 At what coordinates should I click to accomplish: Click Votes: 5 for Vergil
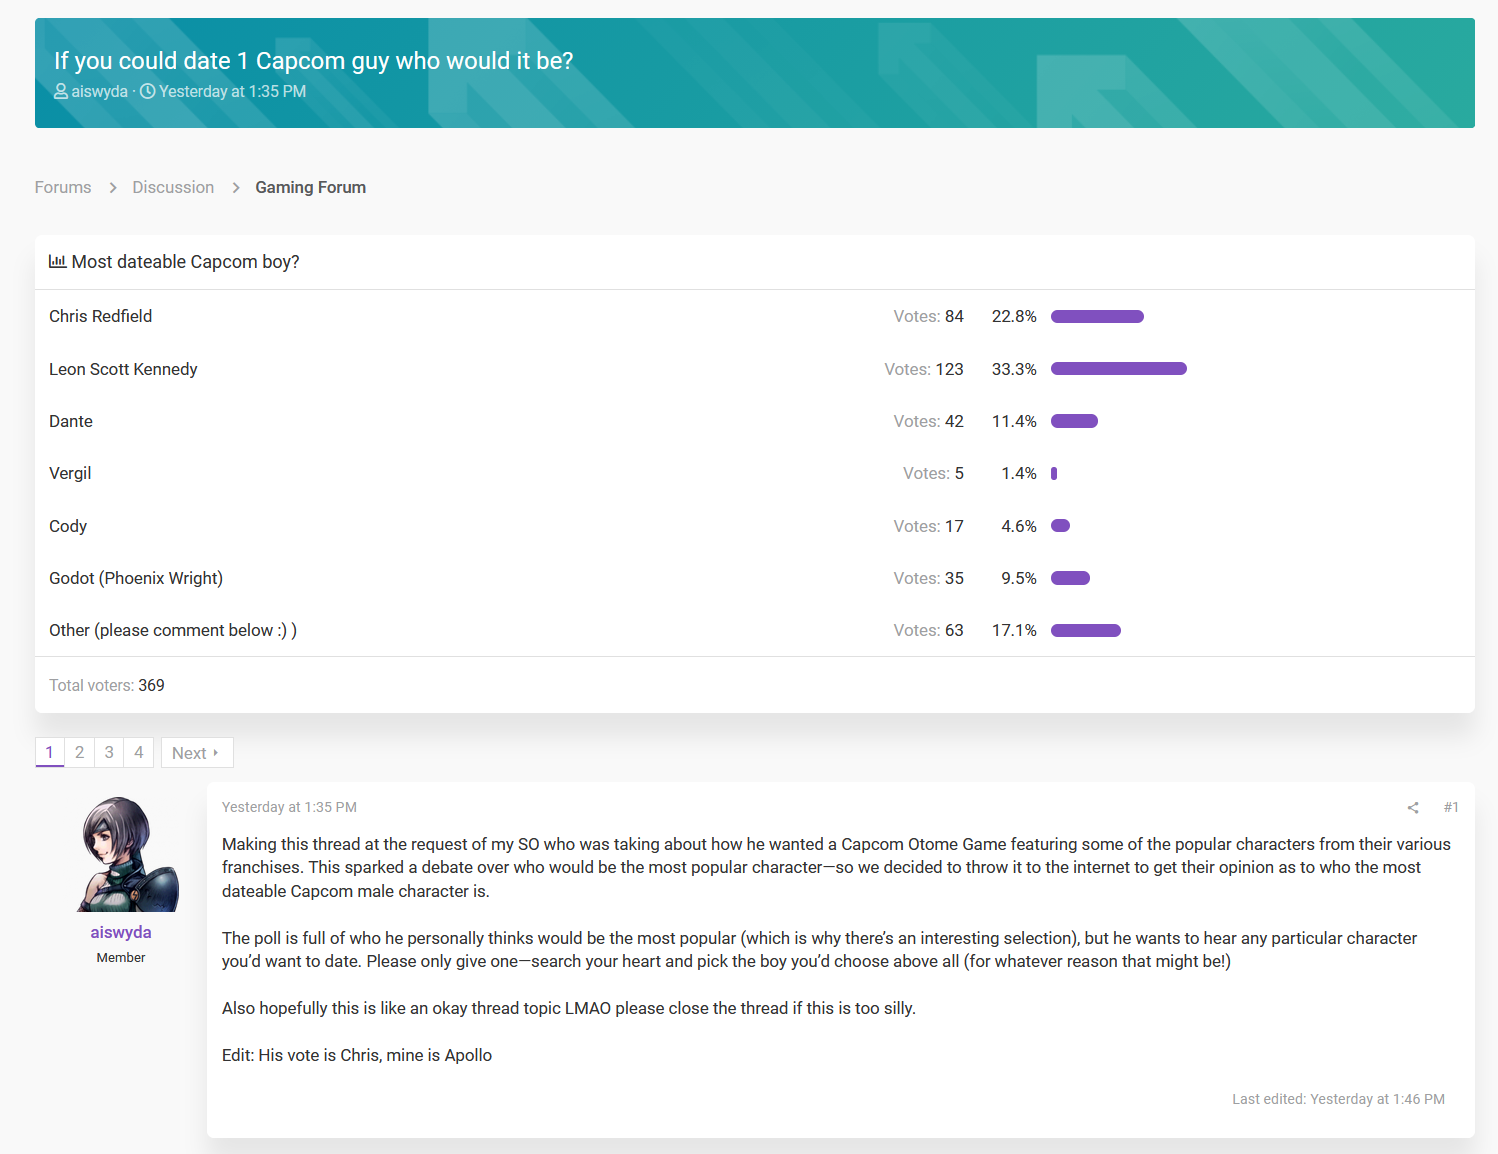point(933,473)
